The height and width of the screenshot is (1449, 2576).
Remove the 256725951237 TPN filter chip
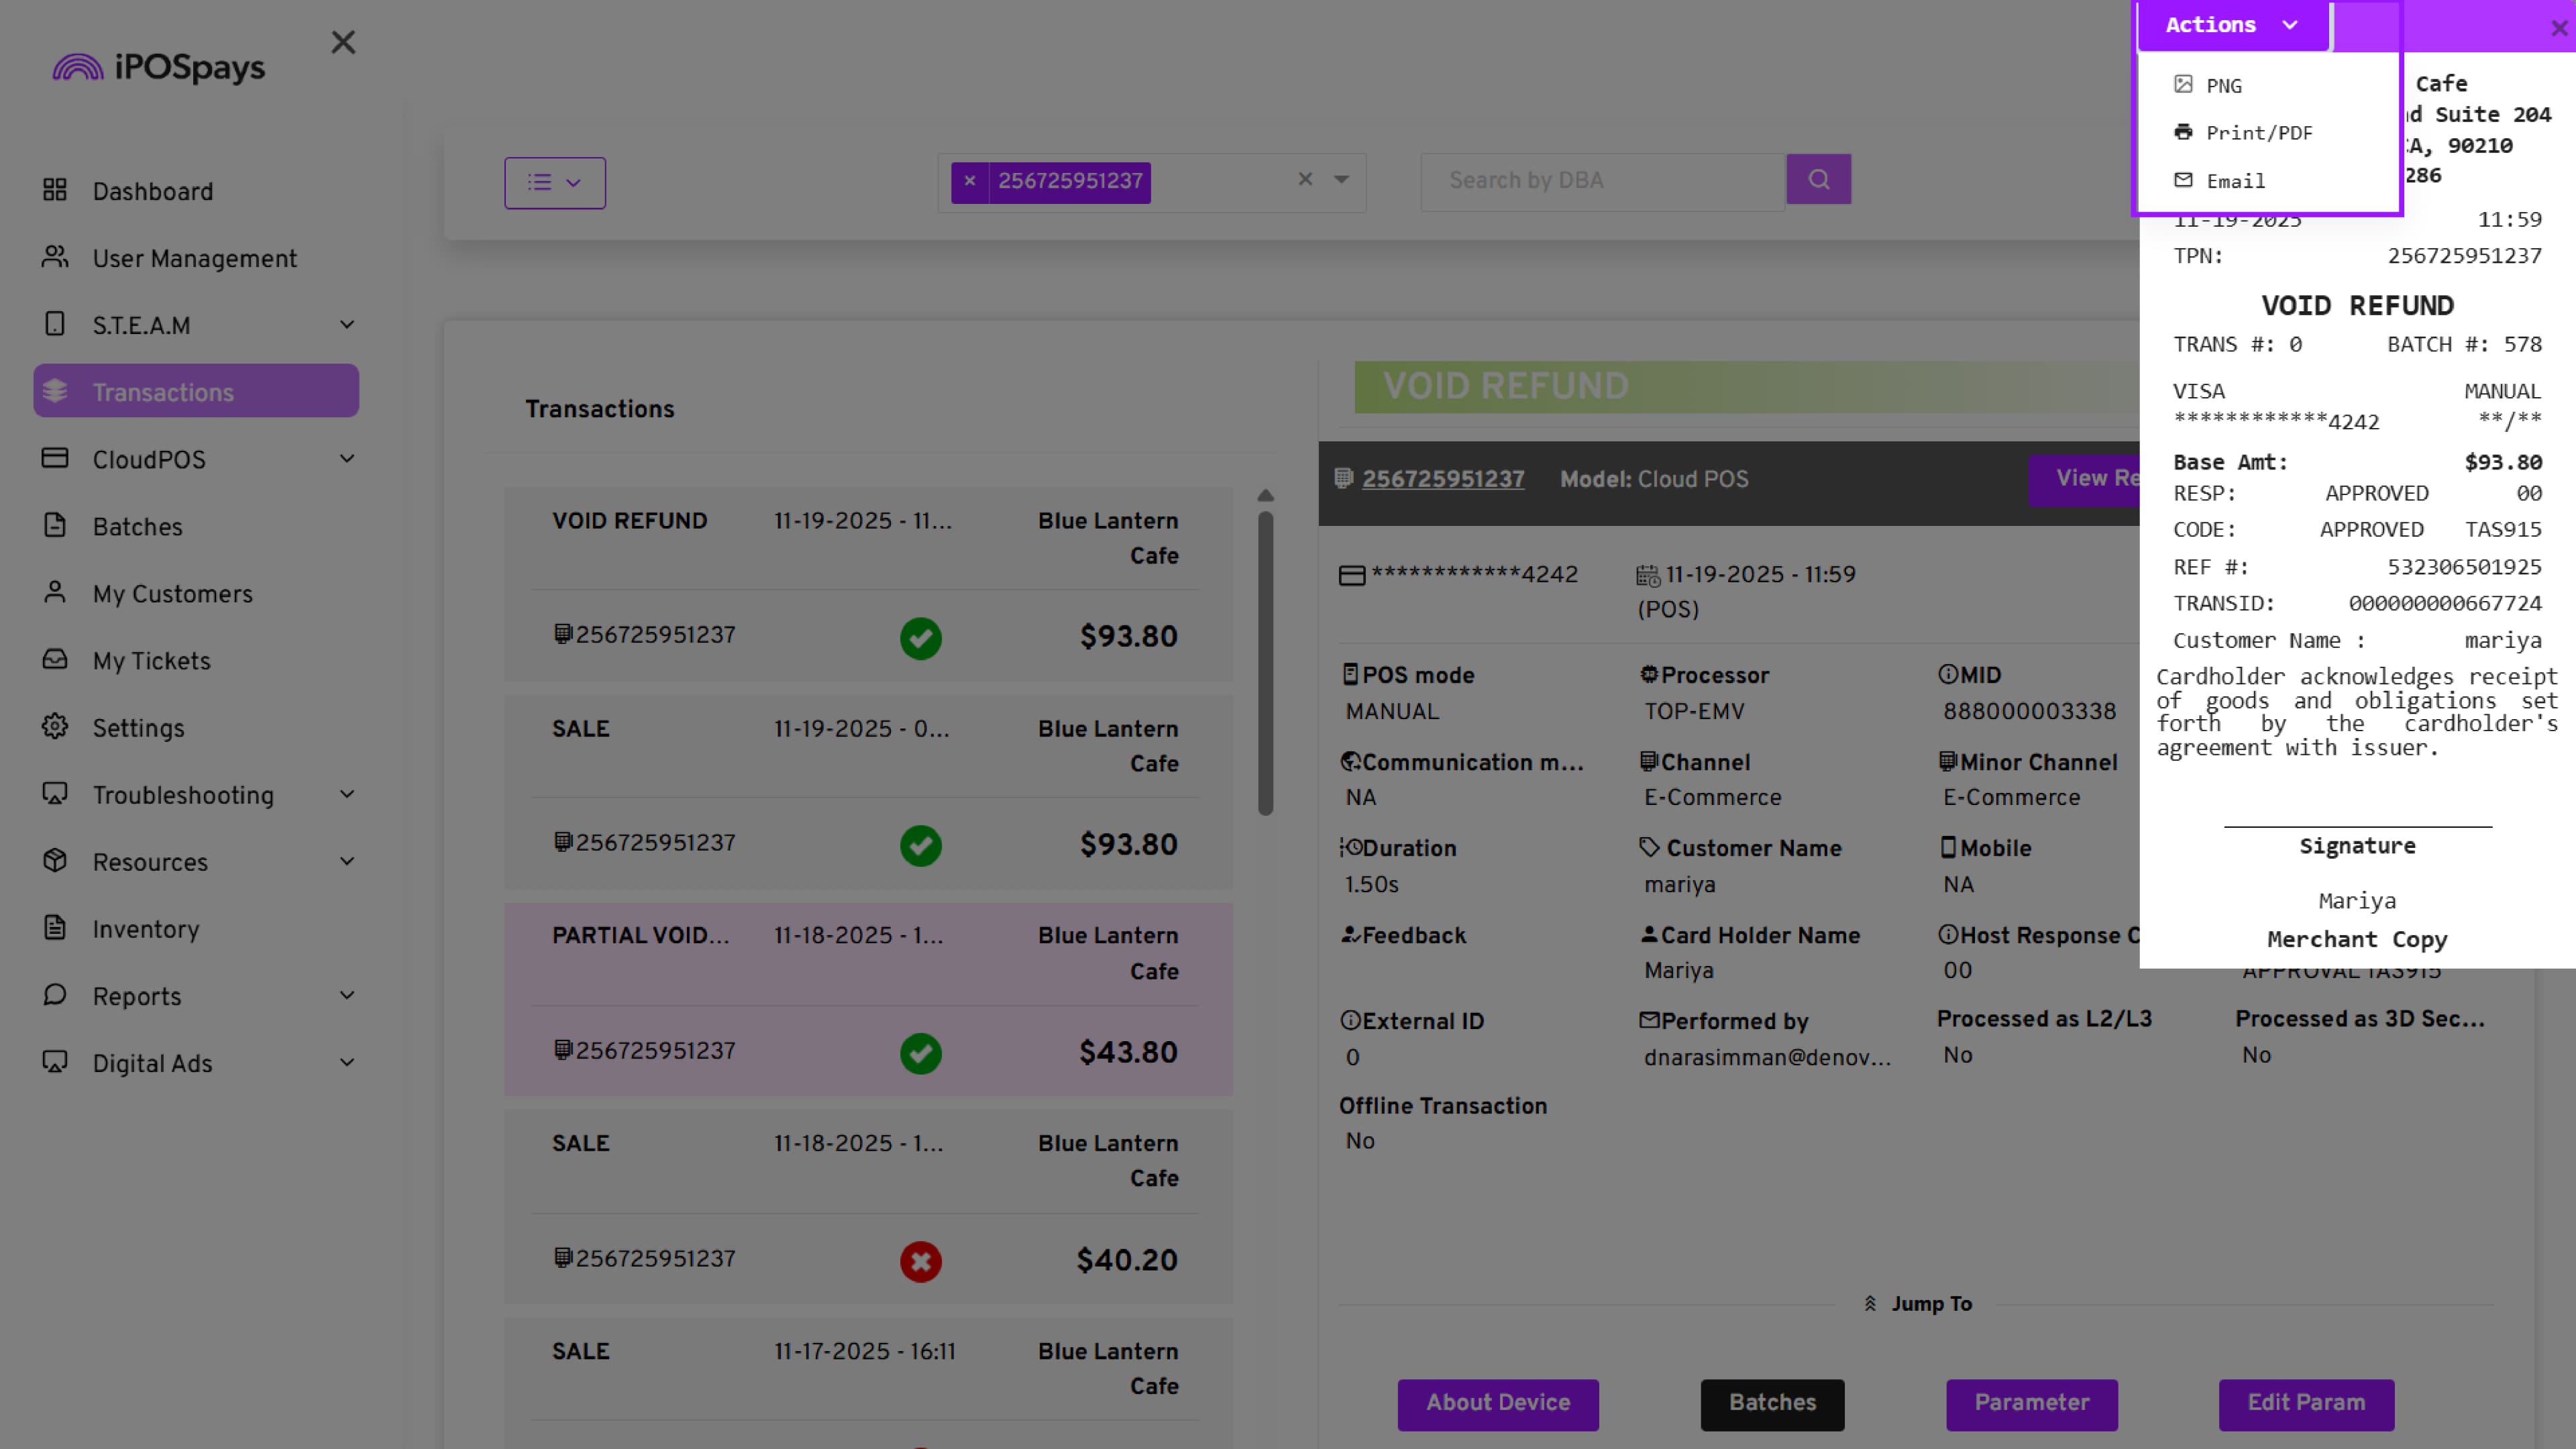(969, 181)
